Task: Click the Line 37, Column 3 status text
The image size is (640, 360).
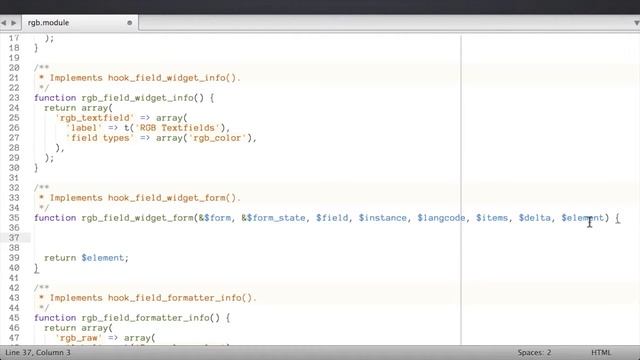Action: pyautogui.click(x=38, y=352)
